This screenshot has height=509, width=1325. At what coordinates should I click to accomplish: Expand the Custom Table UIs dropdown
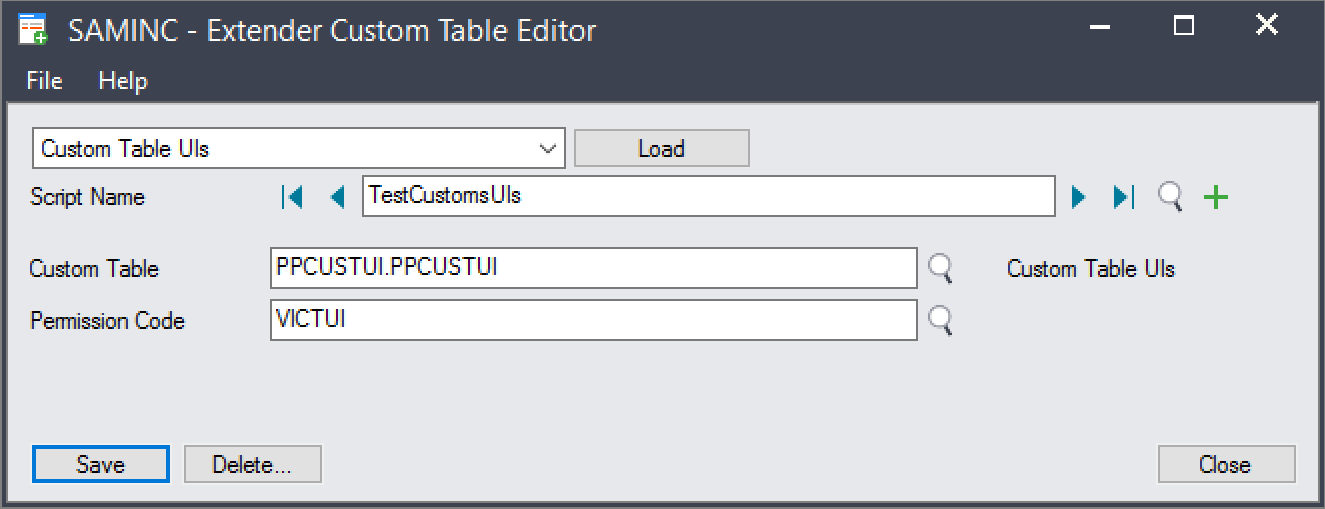point(548,148)
